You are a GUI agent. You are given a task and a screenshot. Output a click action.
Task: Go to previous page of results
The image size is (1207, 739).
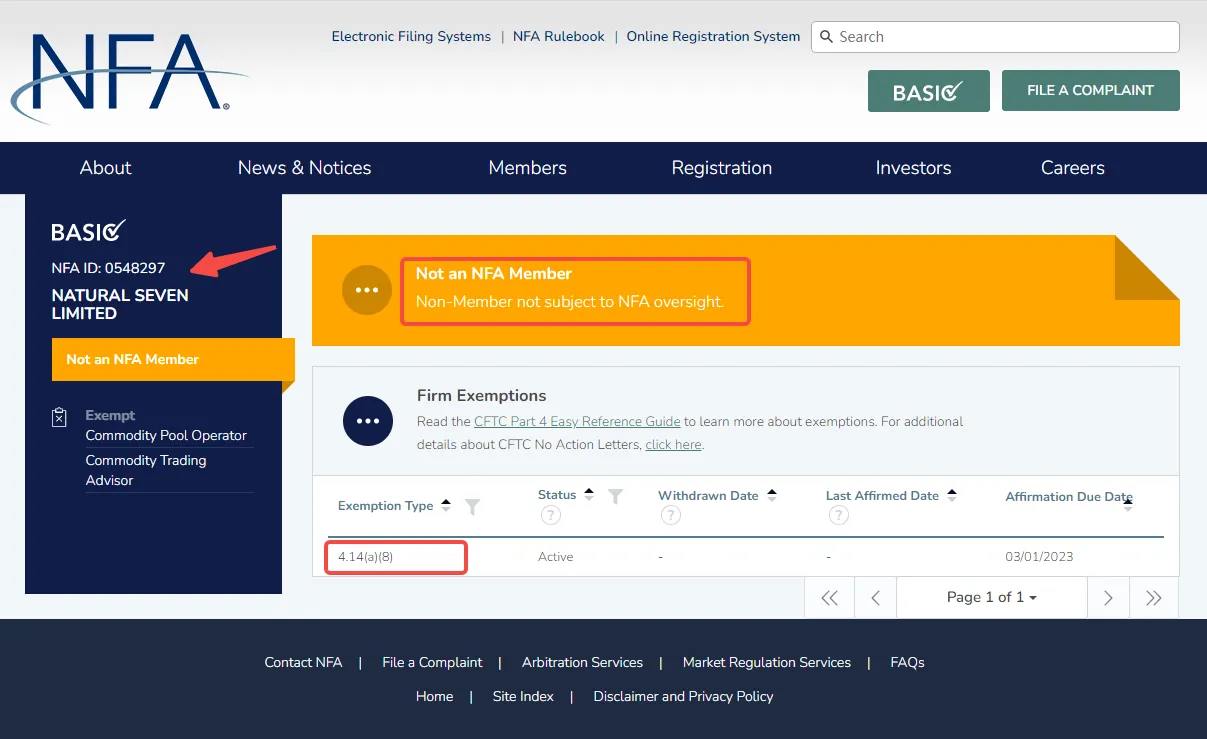pos(875,598)
